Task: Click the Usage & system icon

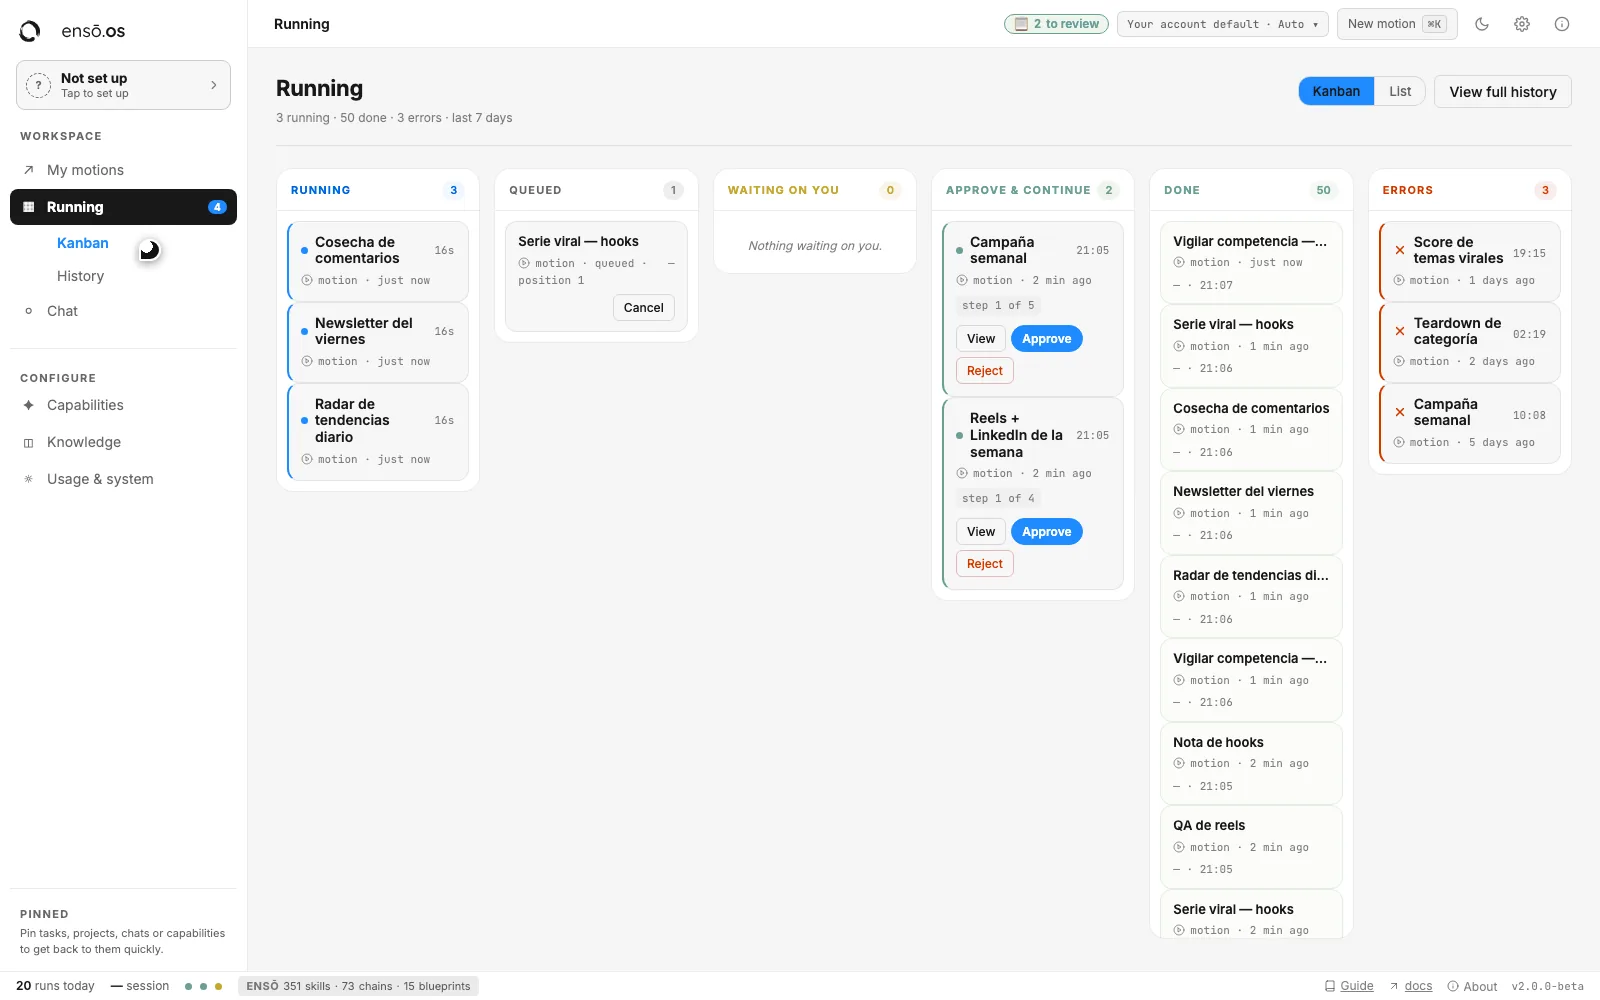Action: (x=29, y=479)
